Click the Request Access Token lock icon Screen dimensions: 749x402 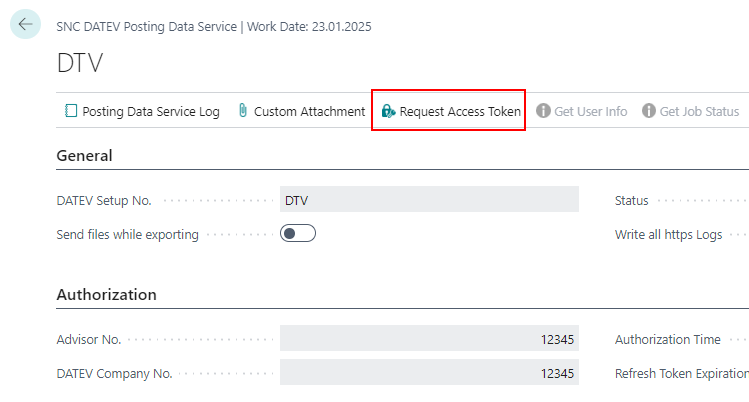(x=388, y=111)
